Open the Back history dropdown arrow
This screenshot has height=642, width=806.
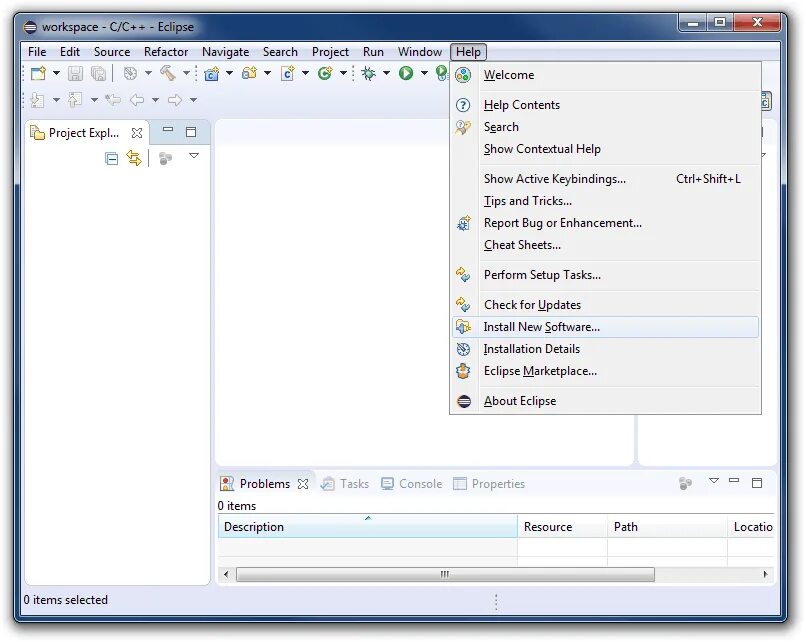coord(155,100)
